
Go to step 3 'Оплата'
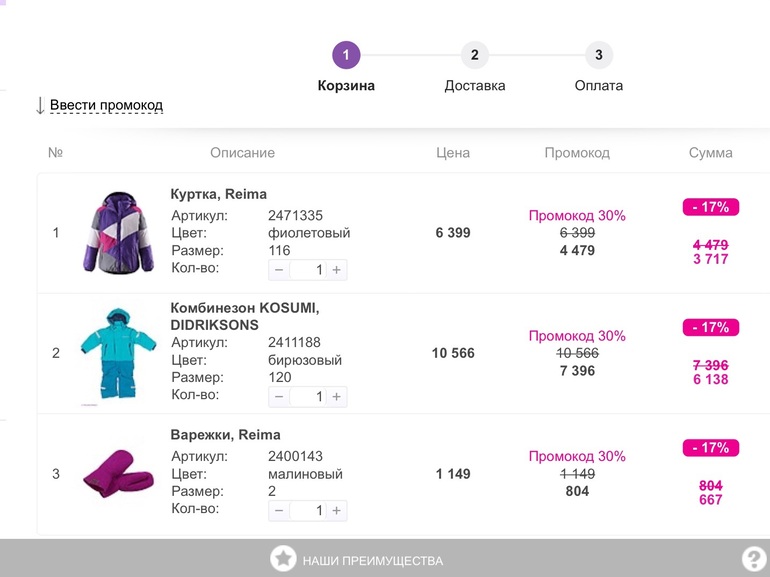[x=598, y=55]
